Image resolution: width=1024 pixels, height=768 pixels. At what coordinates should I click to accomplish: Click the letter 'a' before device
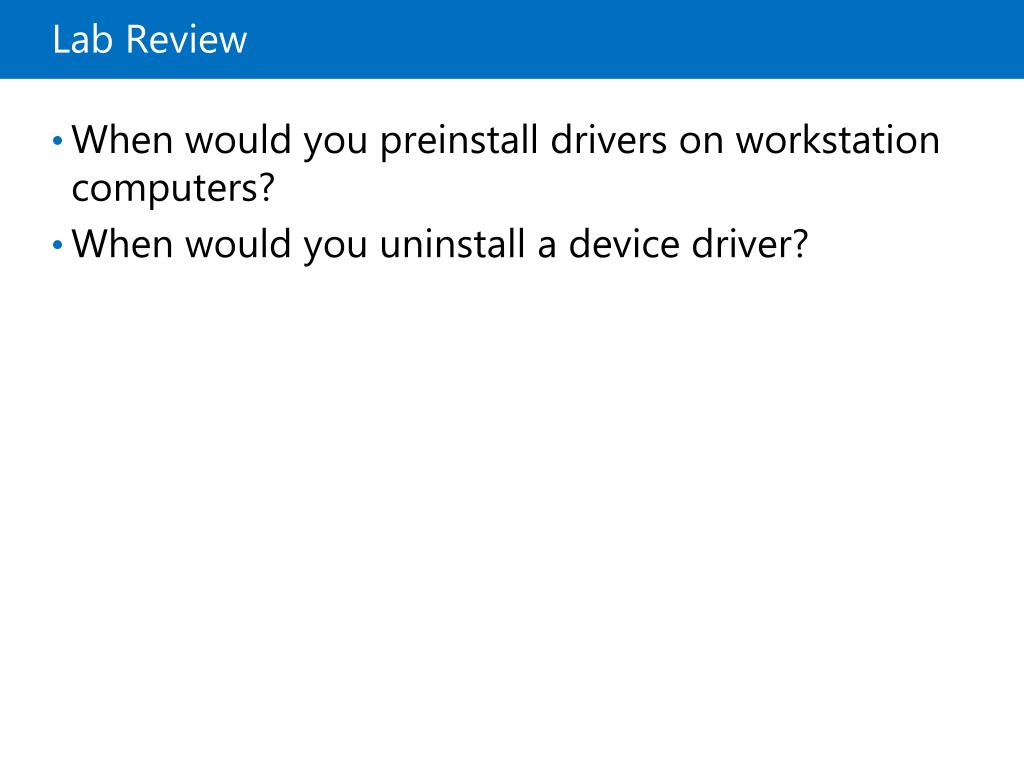(547, 248)
